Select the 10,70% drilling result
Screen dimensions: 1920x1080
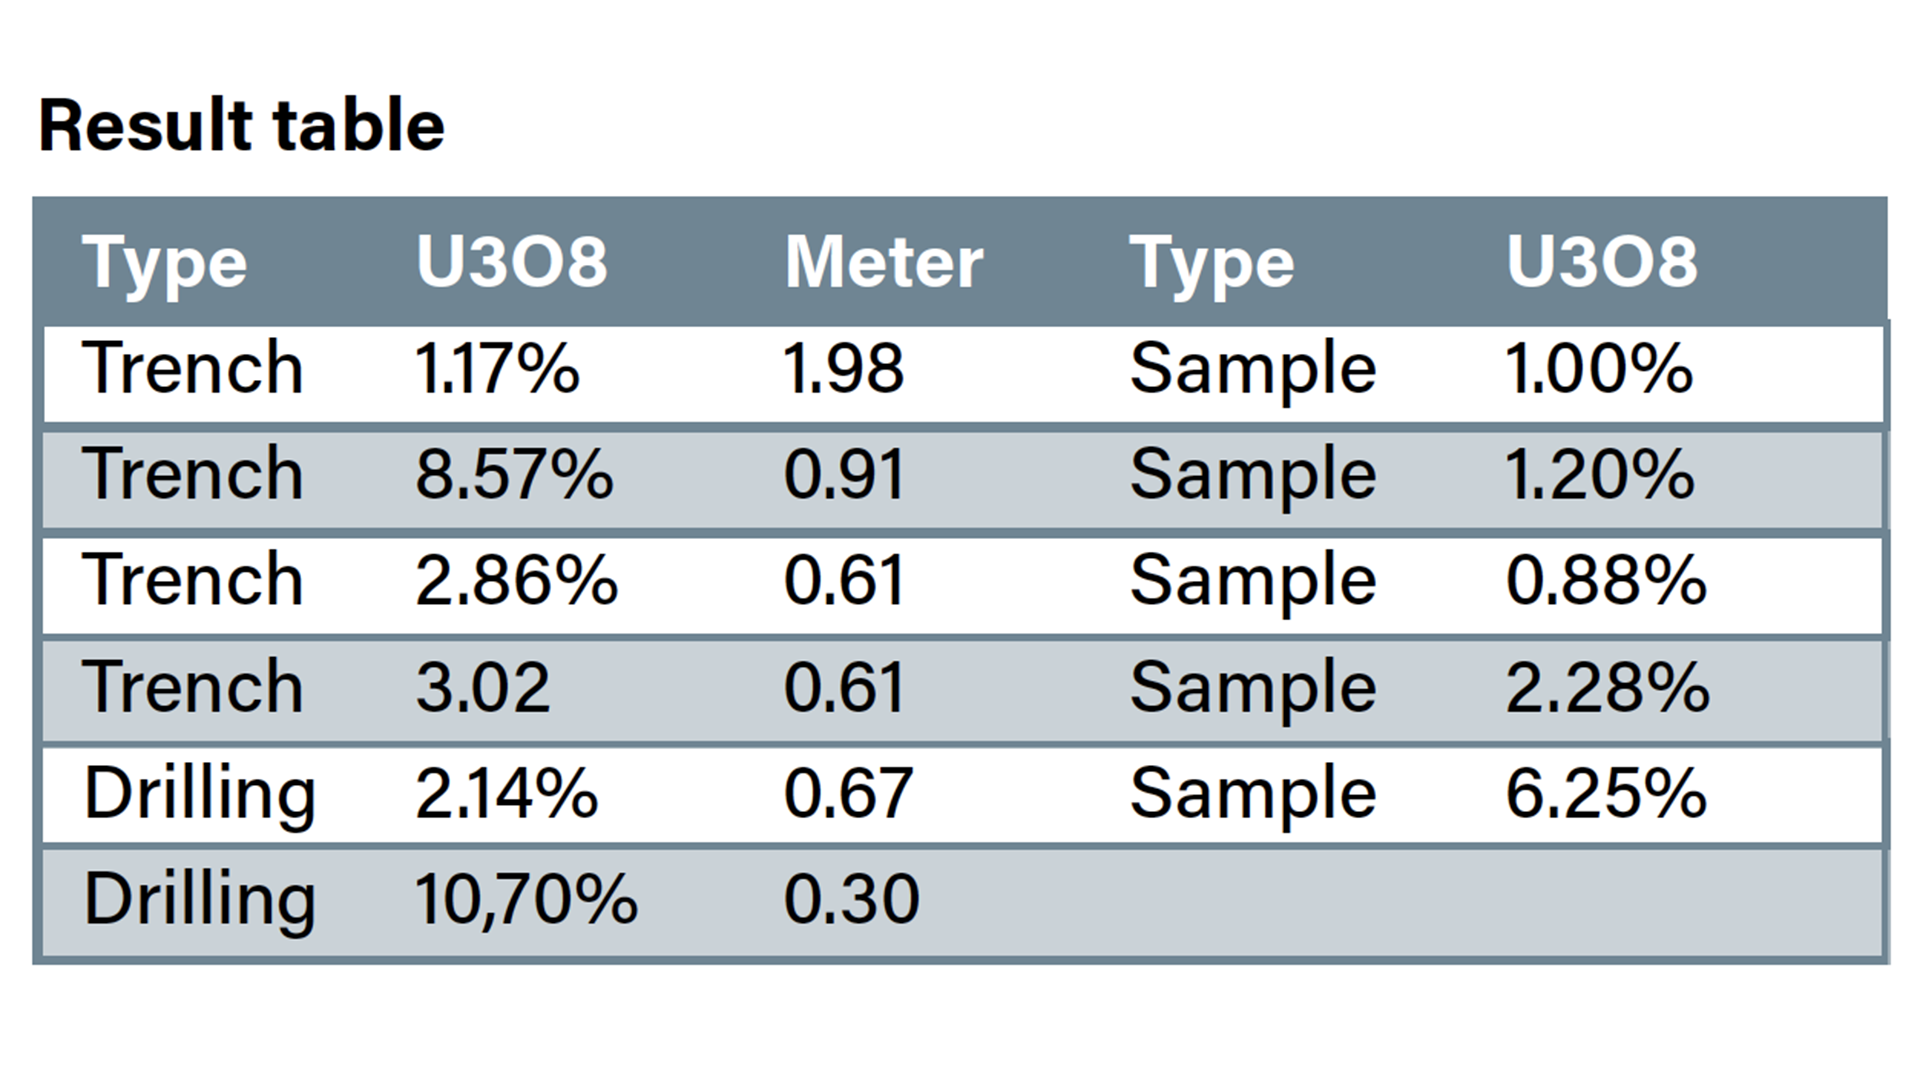click(x=525, y=899)
